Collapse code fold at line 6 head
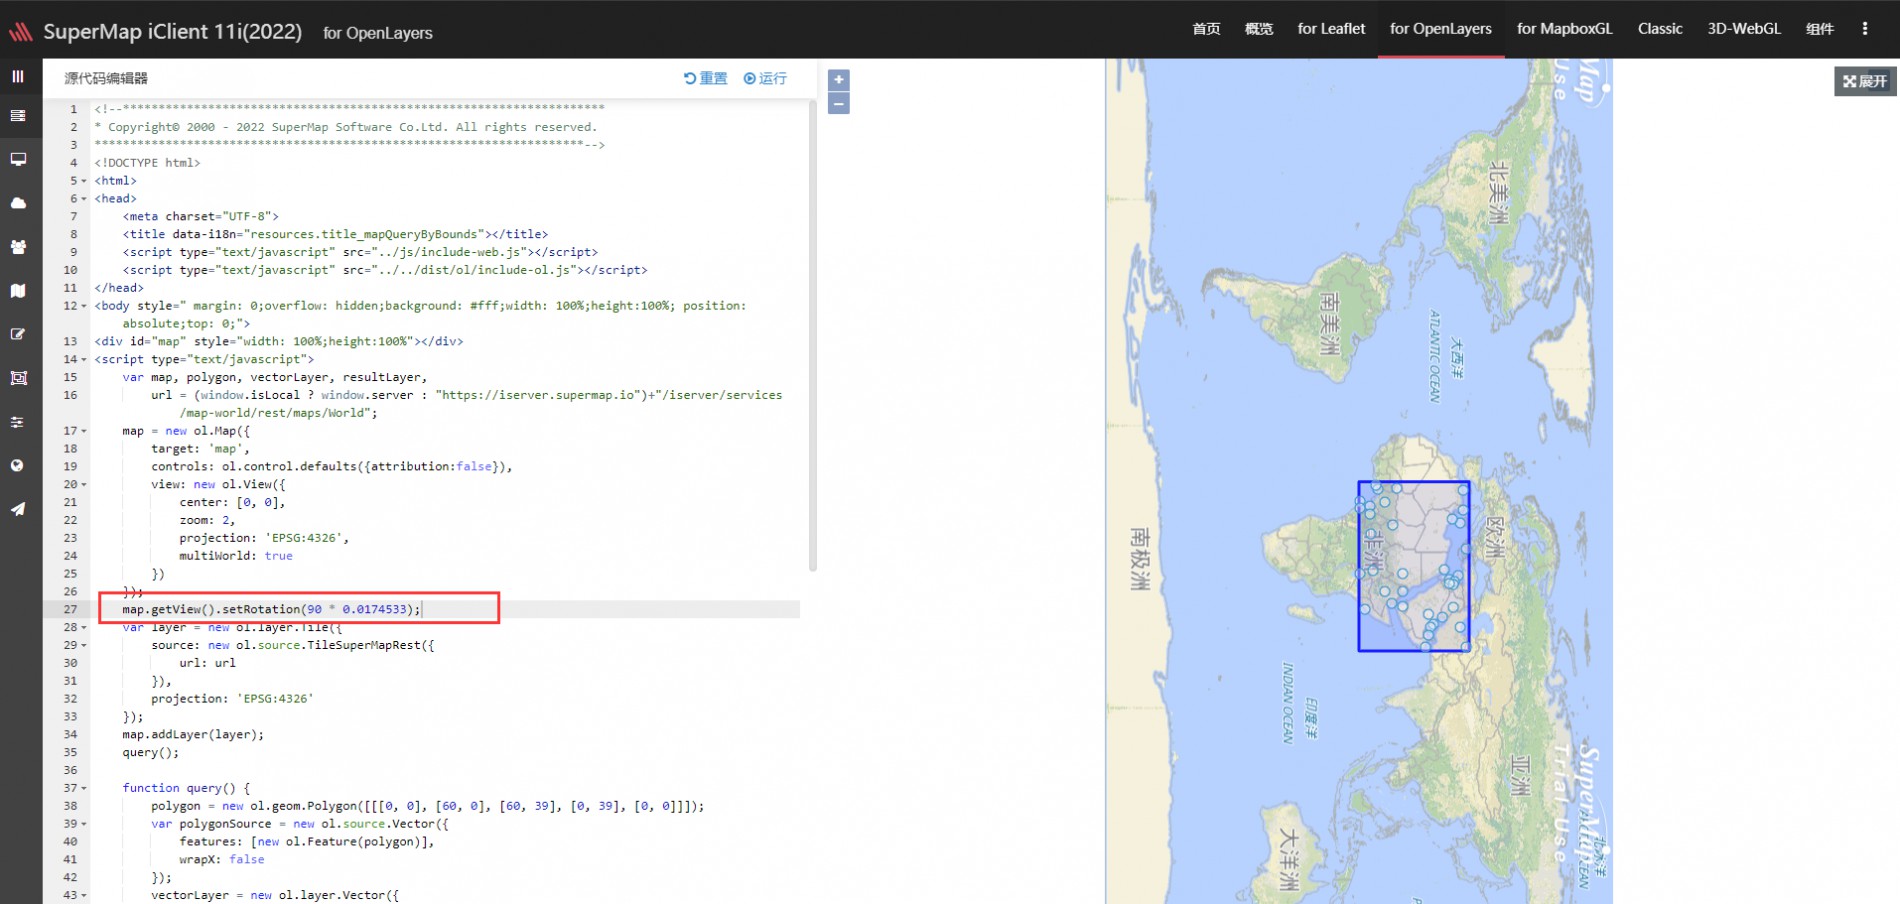This screenshot has width=1900, height=904. (84, 199)
